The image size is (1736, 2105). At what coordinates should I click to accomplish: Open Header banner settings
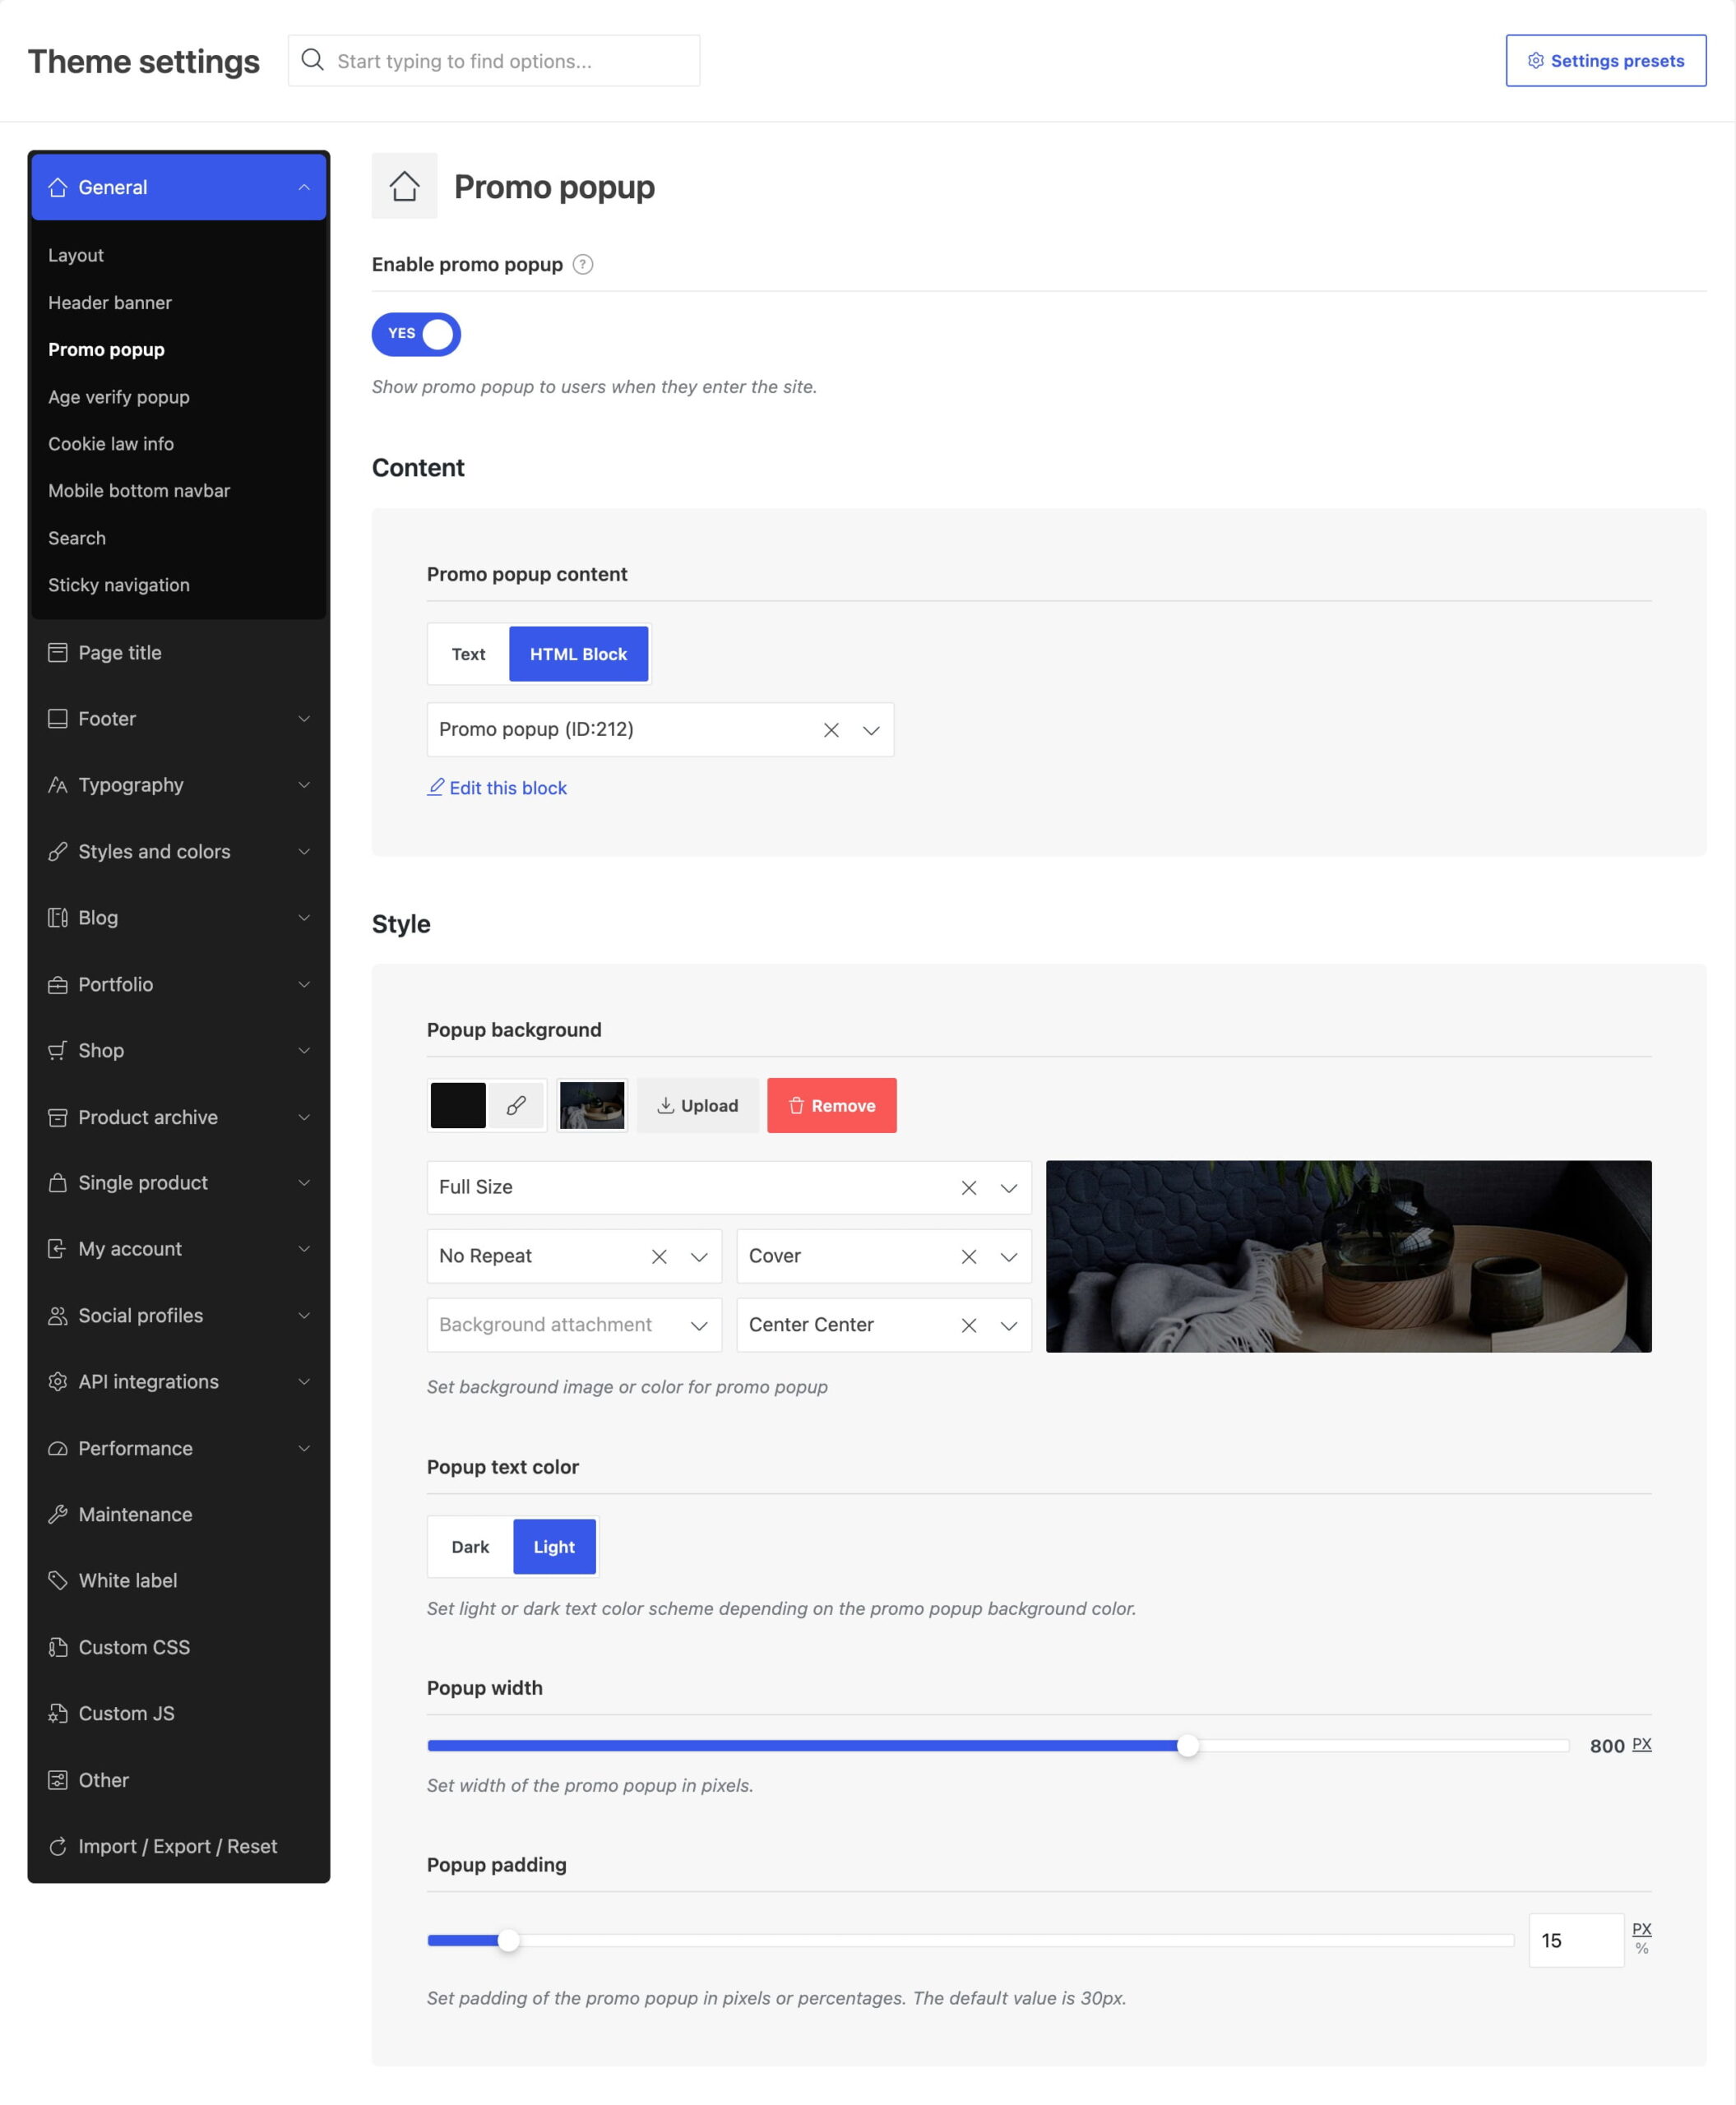(x=110, y=302)
